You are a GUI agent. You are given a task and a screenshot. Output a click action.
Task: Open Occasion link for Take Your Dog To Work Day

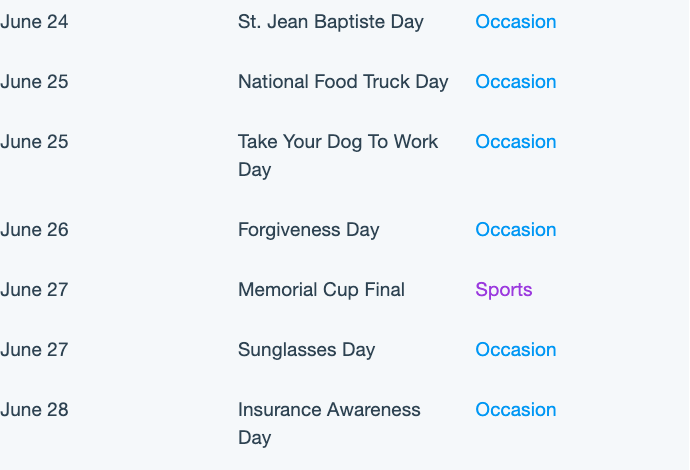[516, 142]
